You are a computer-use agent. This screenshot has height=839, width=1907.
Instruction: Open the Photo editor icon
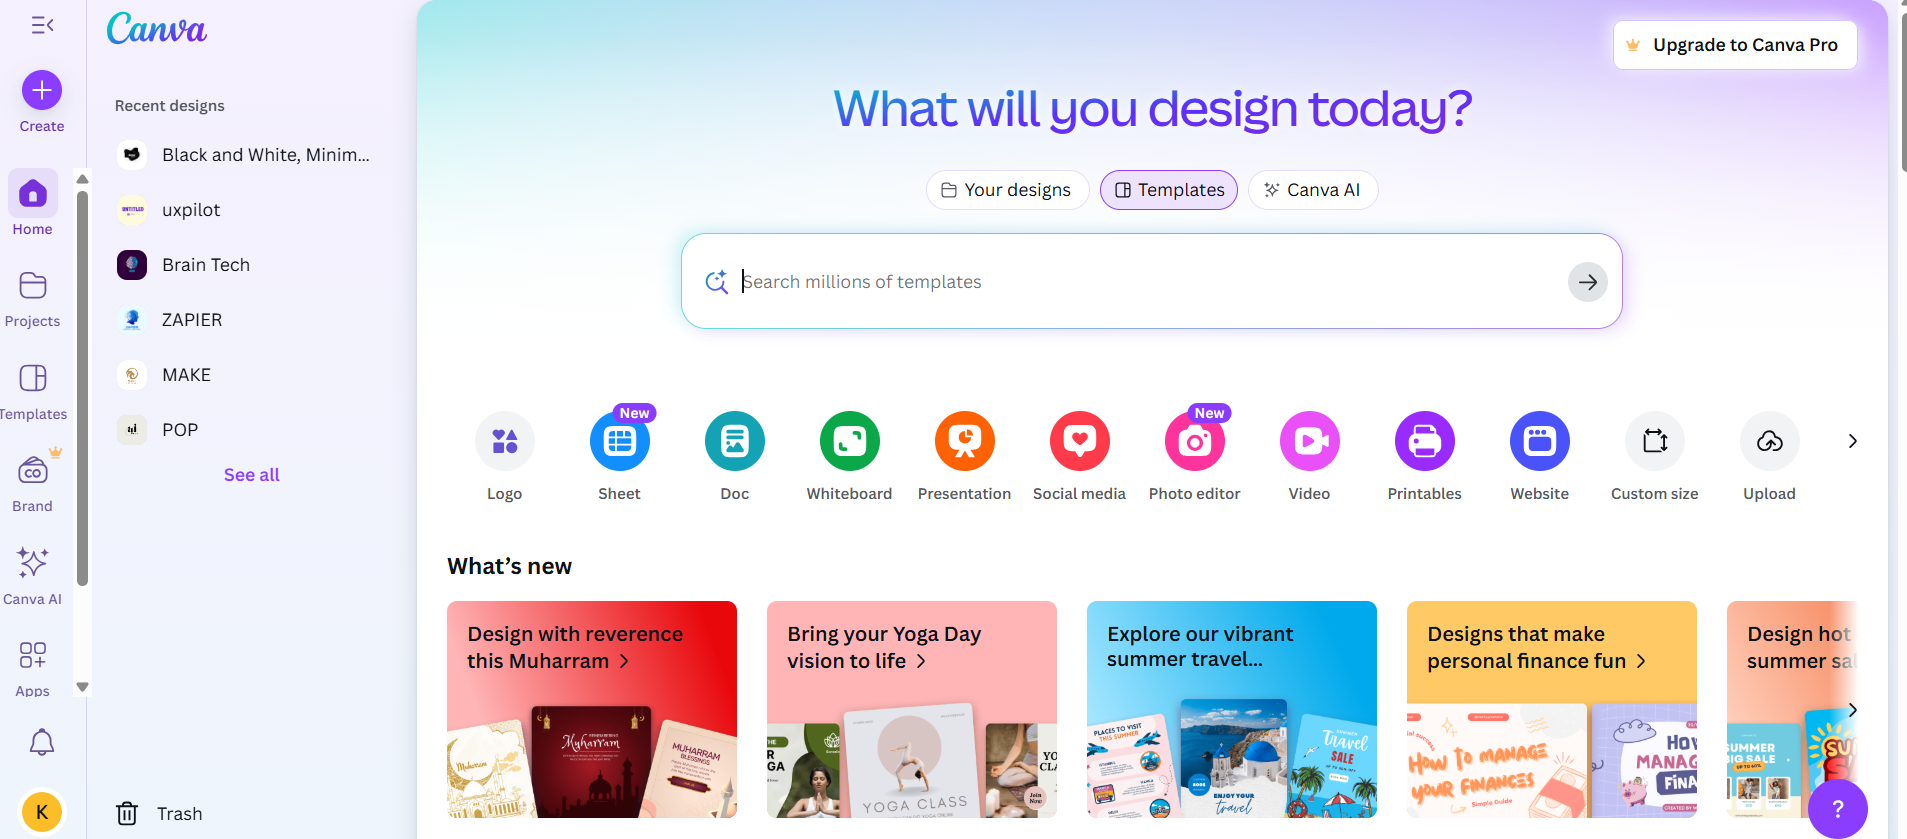[1194, 441]
